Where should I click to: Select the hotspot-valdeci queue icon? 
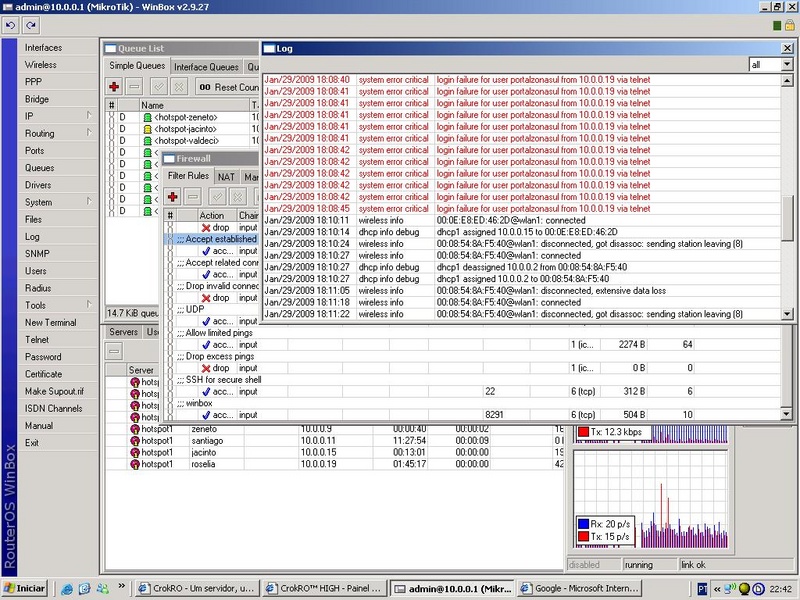pos(147,141)
